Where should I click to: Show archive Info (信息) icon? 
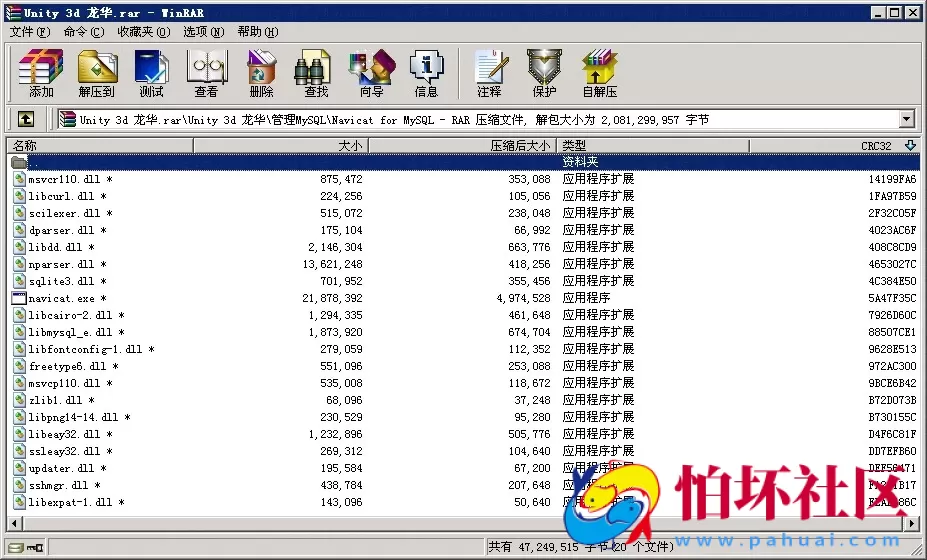tap(426, 73)
